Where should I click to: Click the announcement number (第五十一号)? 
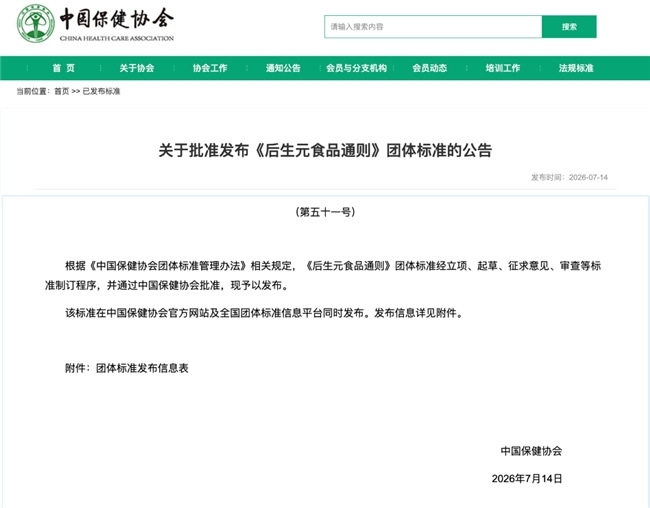click(325, 212)
